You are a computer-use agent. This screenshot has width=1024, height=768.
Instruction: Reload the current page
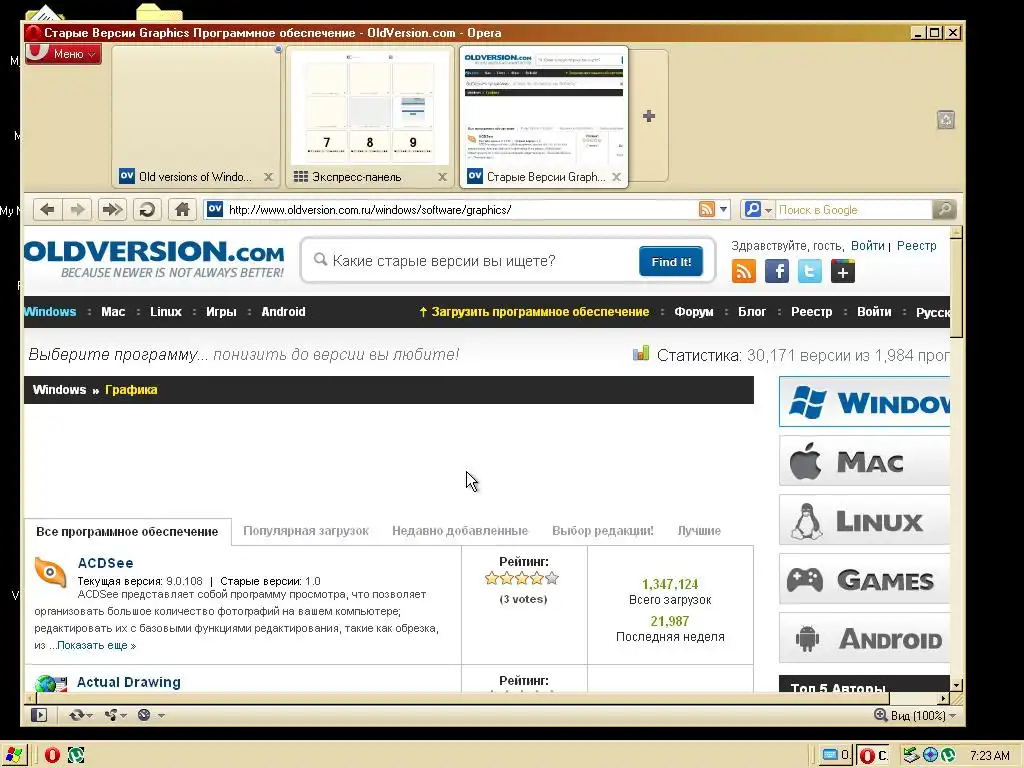coord(147,210)
